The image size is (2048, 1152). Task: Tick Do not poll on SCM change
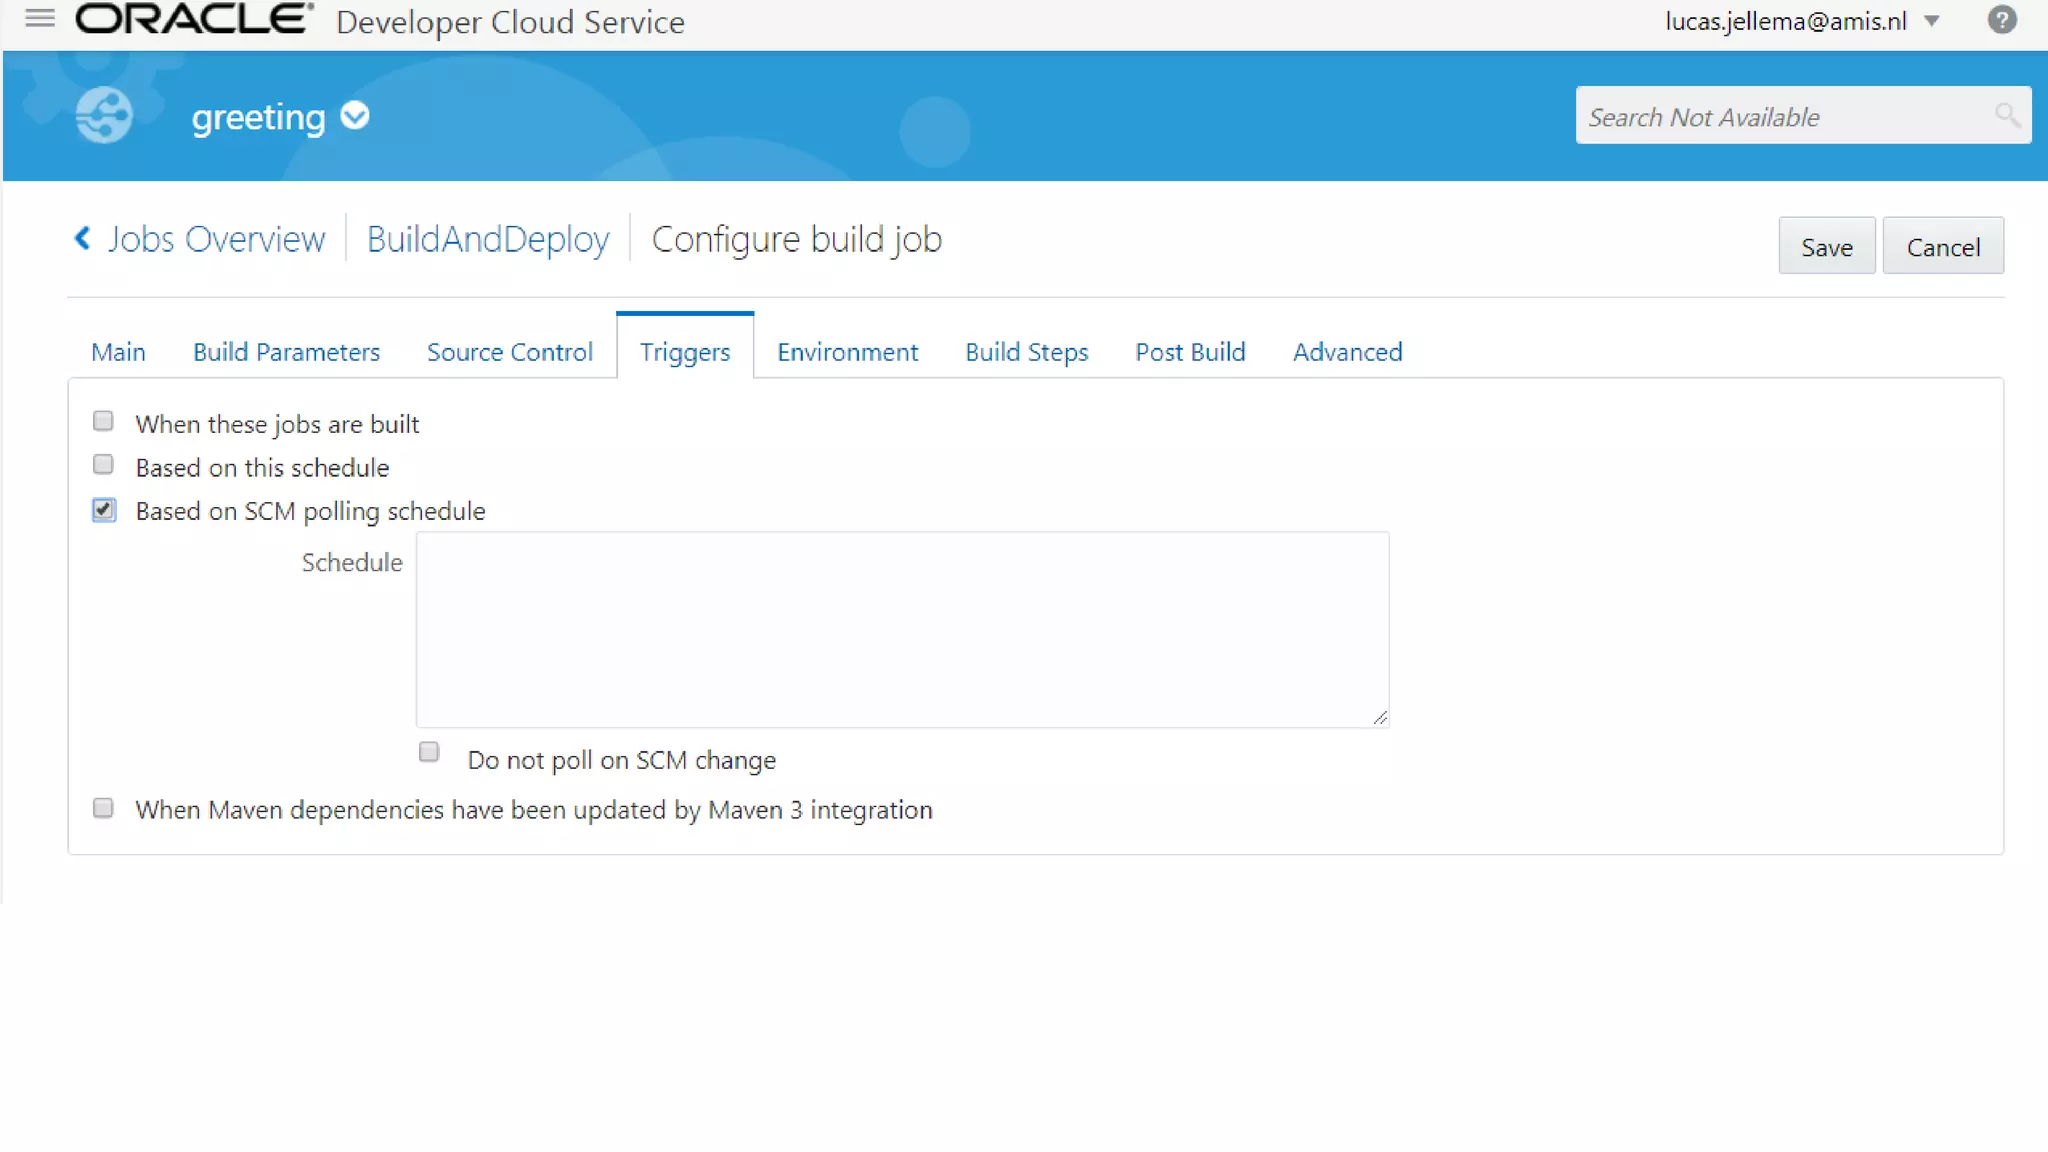[429, 752]
